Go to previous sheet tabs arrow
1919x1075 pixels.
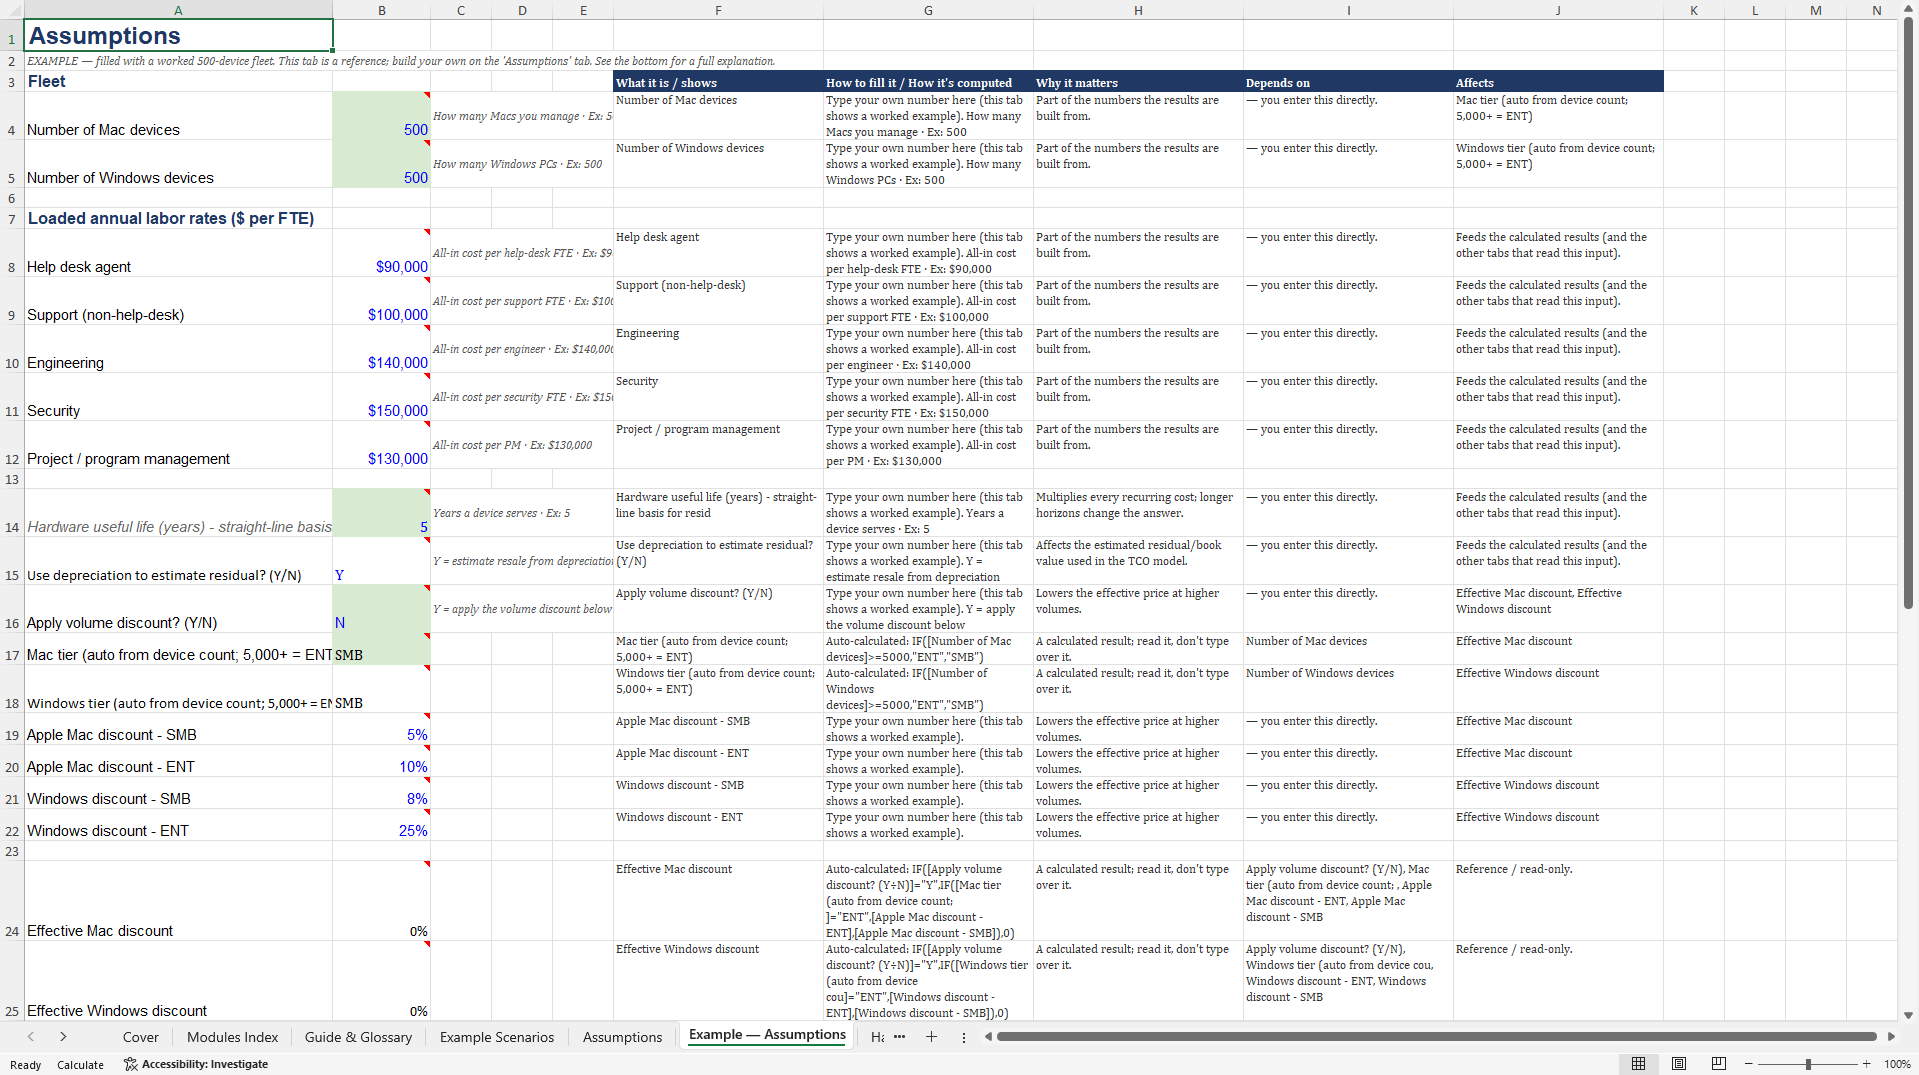coord(31,1037)
